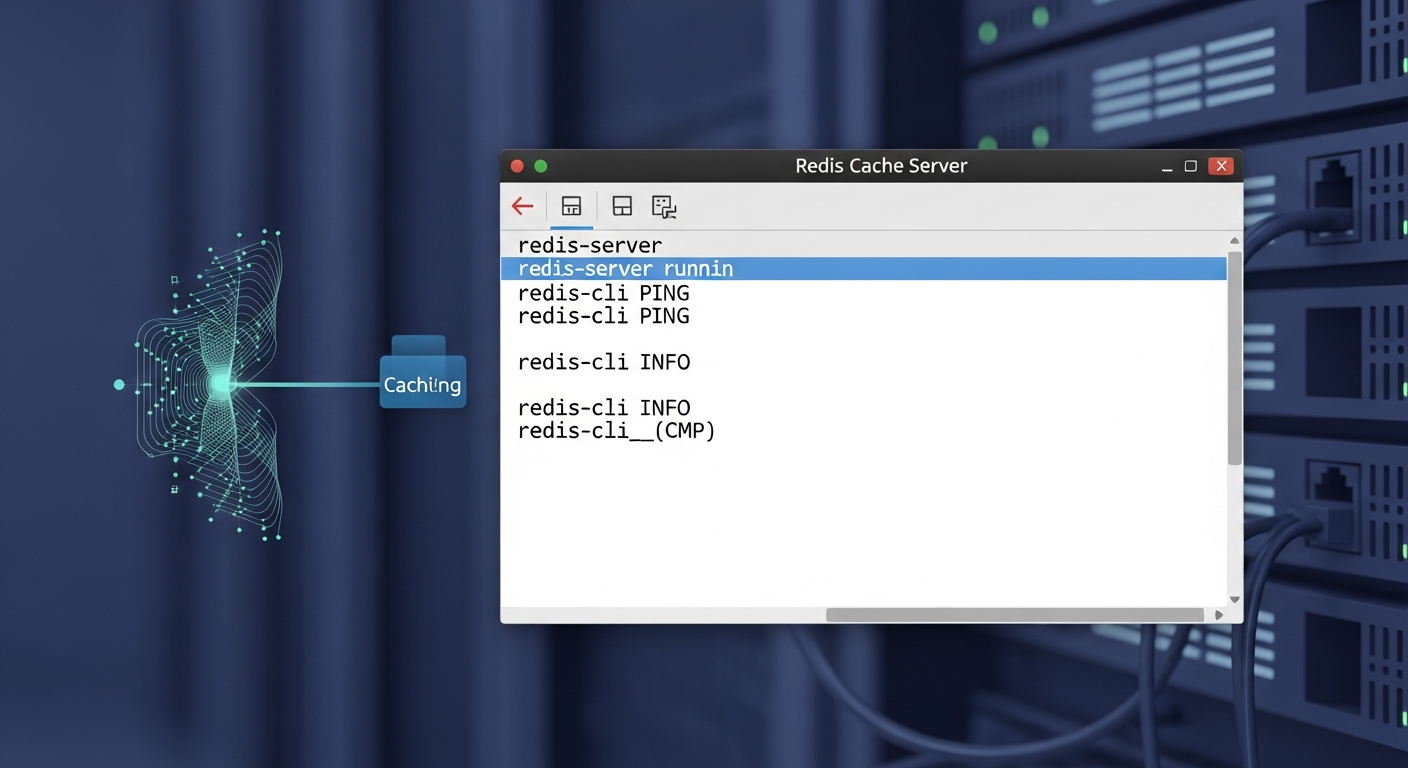Select the "redis-server" list entry
1408x768 pixels.
589,245
